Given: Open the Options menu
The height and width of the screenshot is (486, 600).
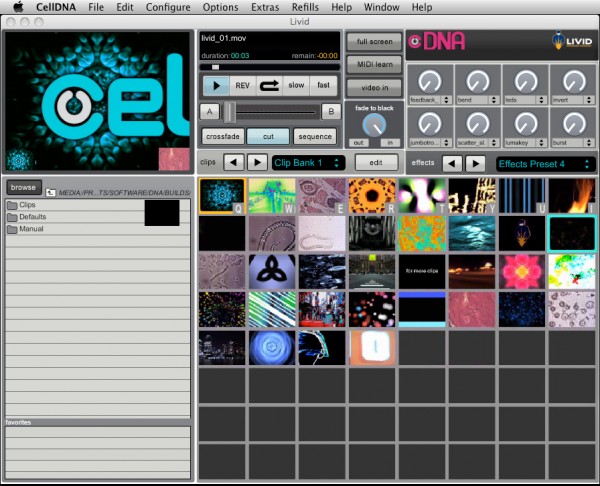Looking at the screenshot, I should click(220, 7).
